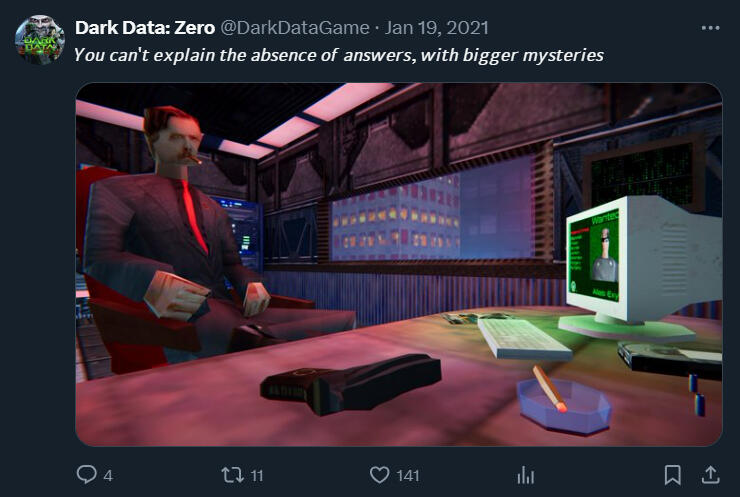Open the Dark Data profile avatar
This screenshot has height=497, width=740.
point(40,40)
